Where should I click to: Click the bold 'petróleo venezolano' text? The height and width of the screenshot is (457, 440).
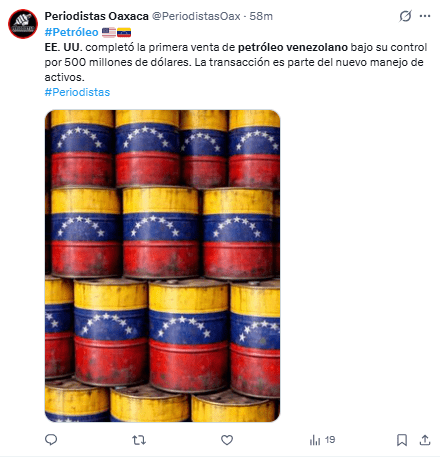(x=293, y=47)
